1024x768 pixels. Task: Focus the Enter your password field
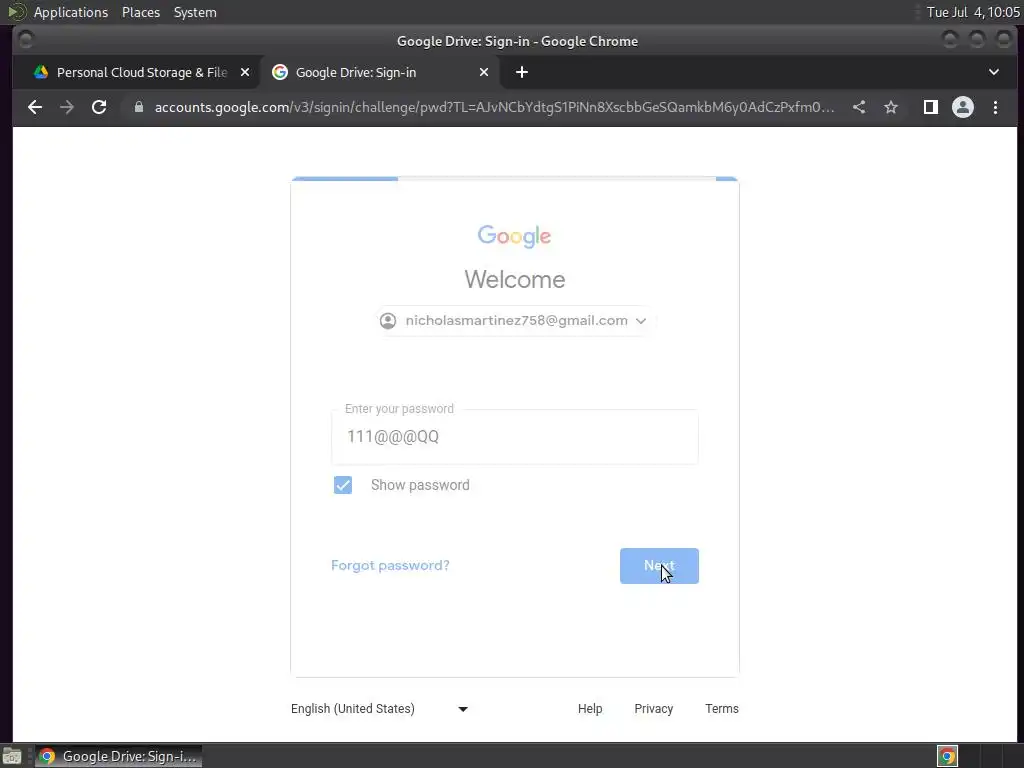515,437
